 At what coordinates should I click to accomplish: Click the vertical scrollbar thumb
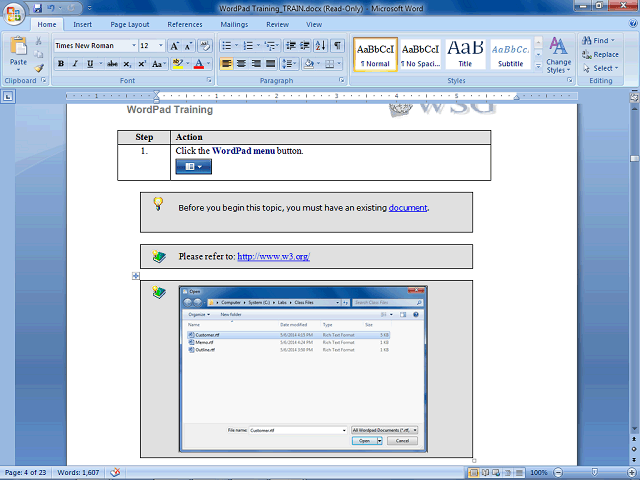tap(634, 159)
